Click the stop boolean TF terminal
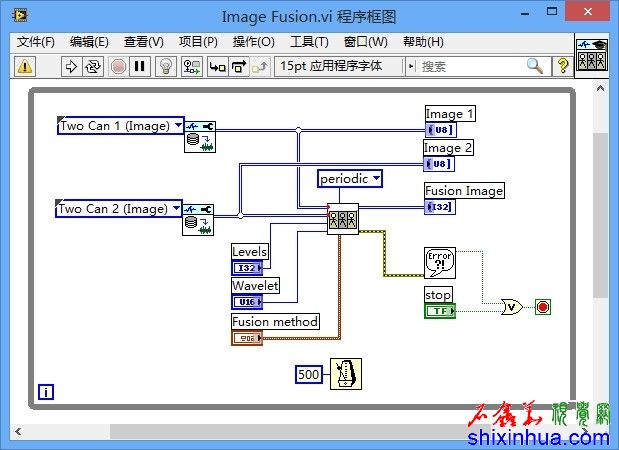This screenshot has height=450, width=619. (x=440, y=311)
